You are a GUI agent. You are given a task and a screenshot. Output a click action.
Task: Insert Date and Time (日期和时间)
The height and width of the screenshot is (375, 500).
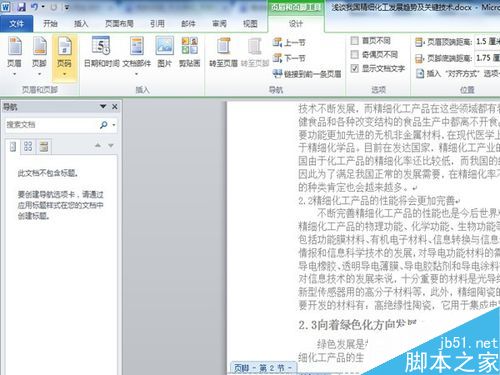(101, 53)
